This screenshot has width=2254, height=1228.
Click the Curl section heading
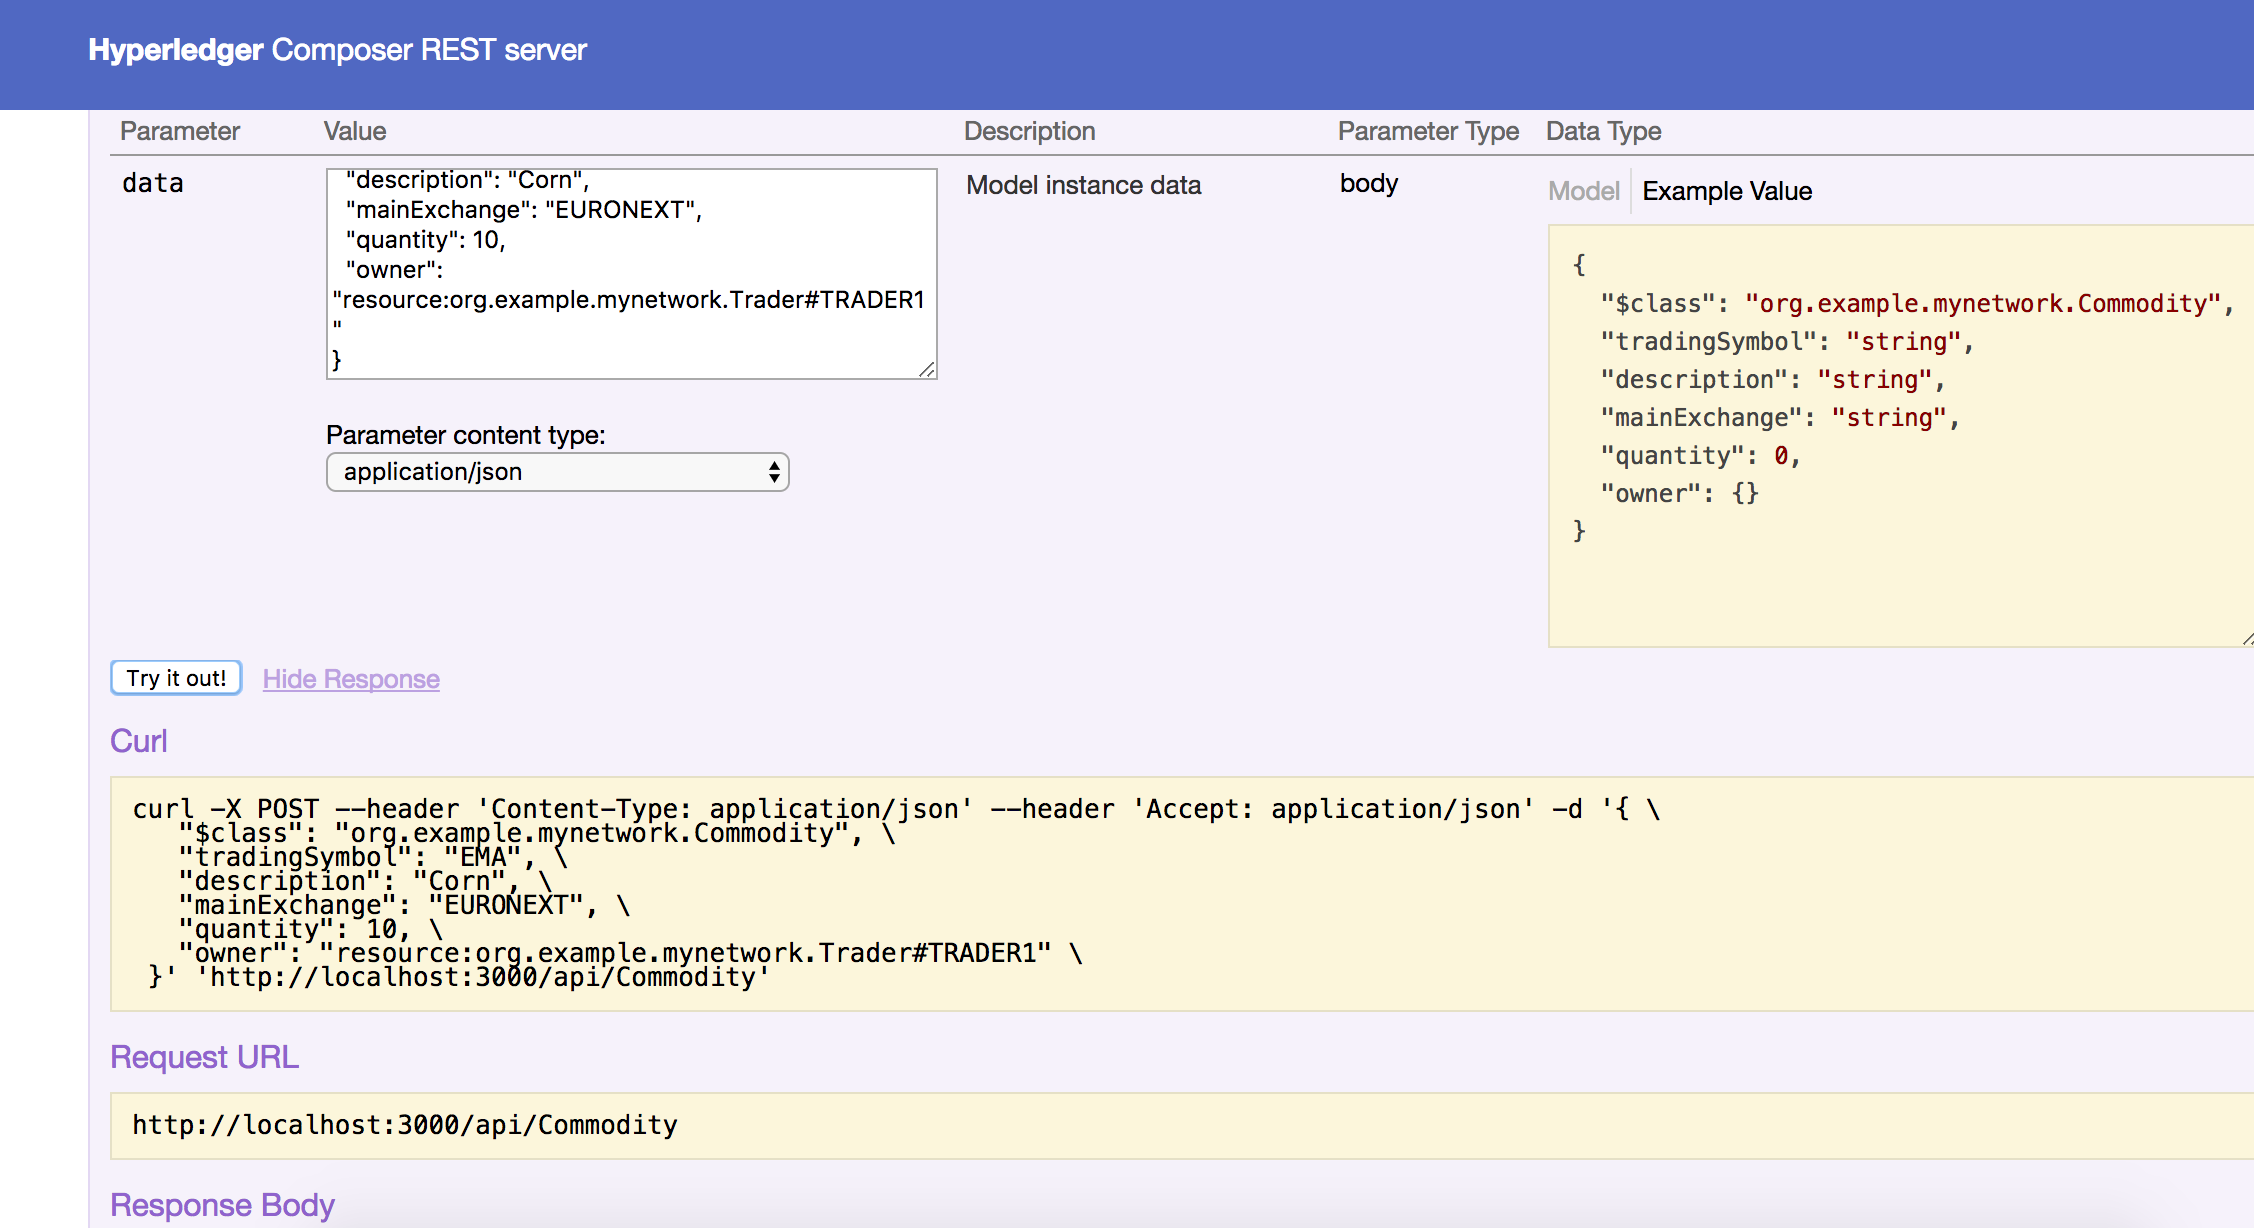[139, 741]
